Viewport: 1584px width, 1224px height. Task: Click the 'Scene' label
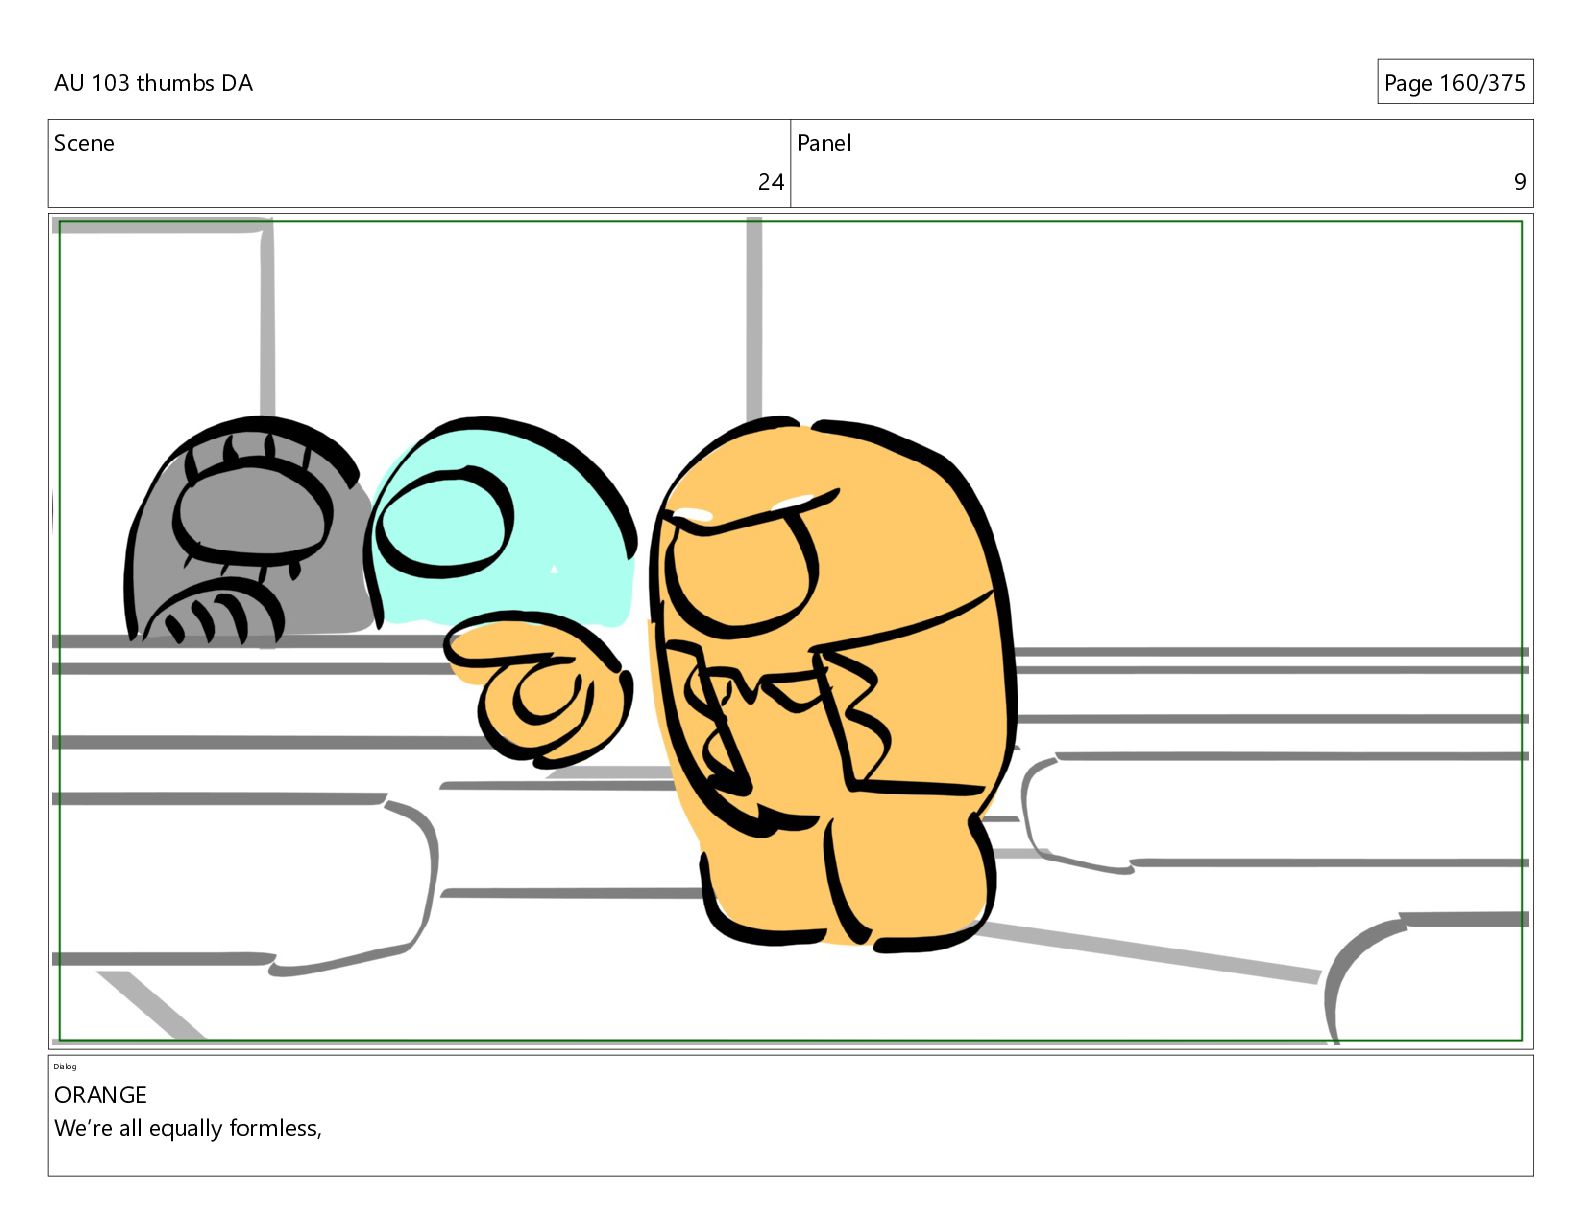[84, 143]
